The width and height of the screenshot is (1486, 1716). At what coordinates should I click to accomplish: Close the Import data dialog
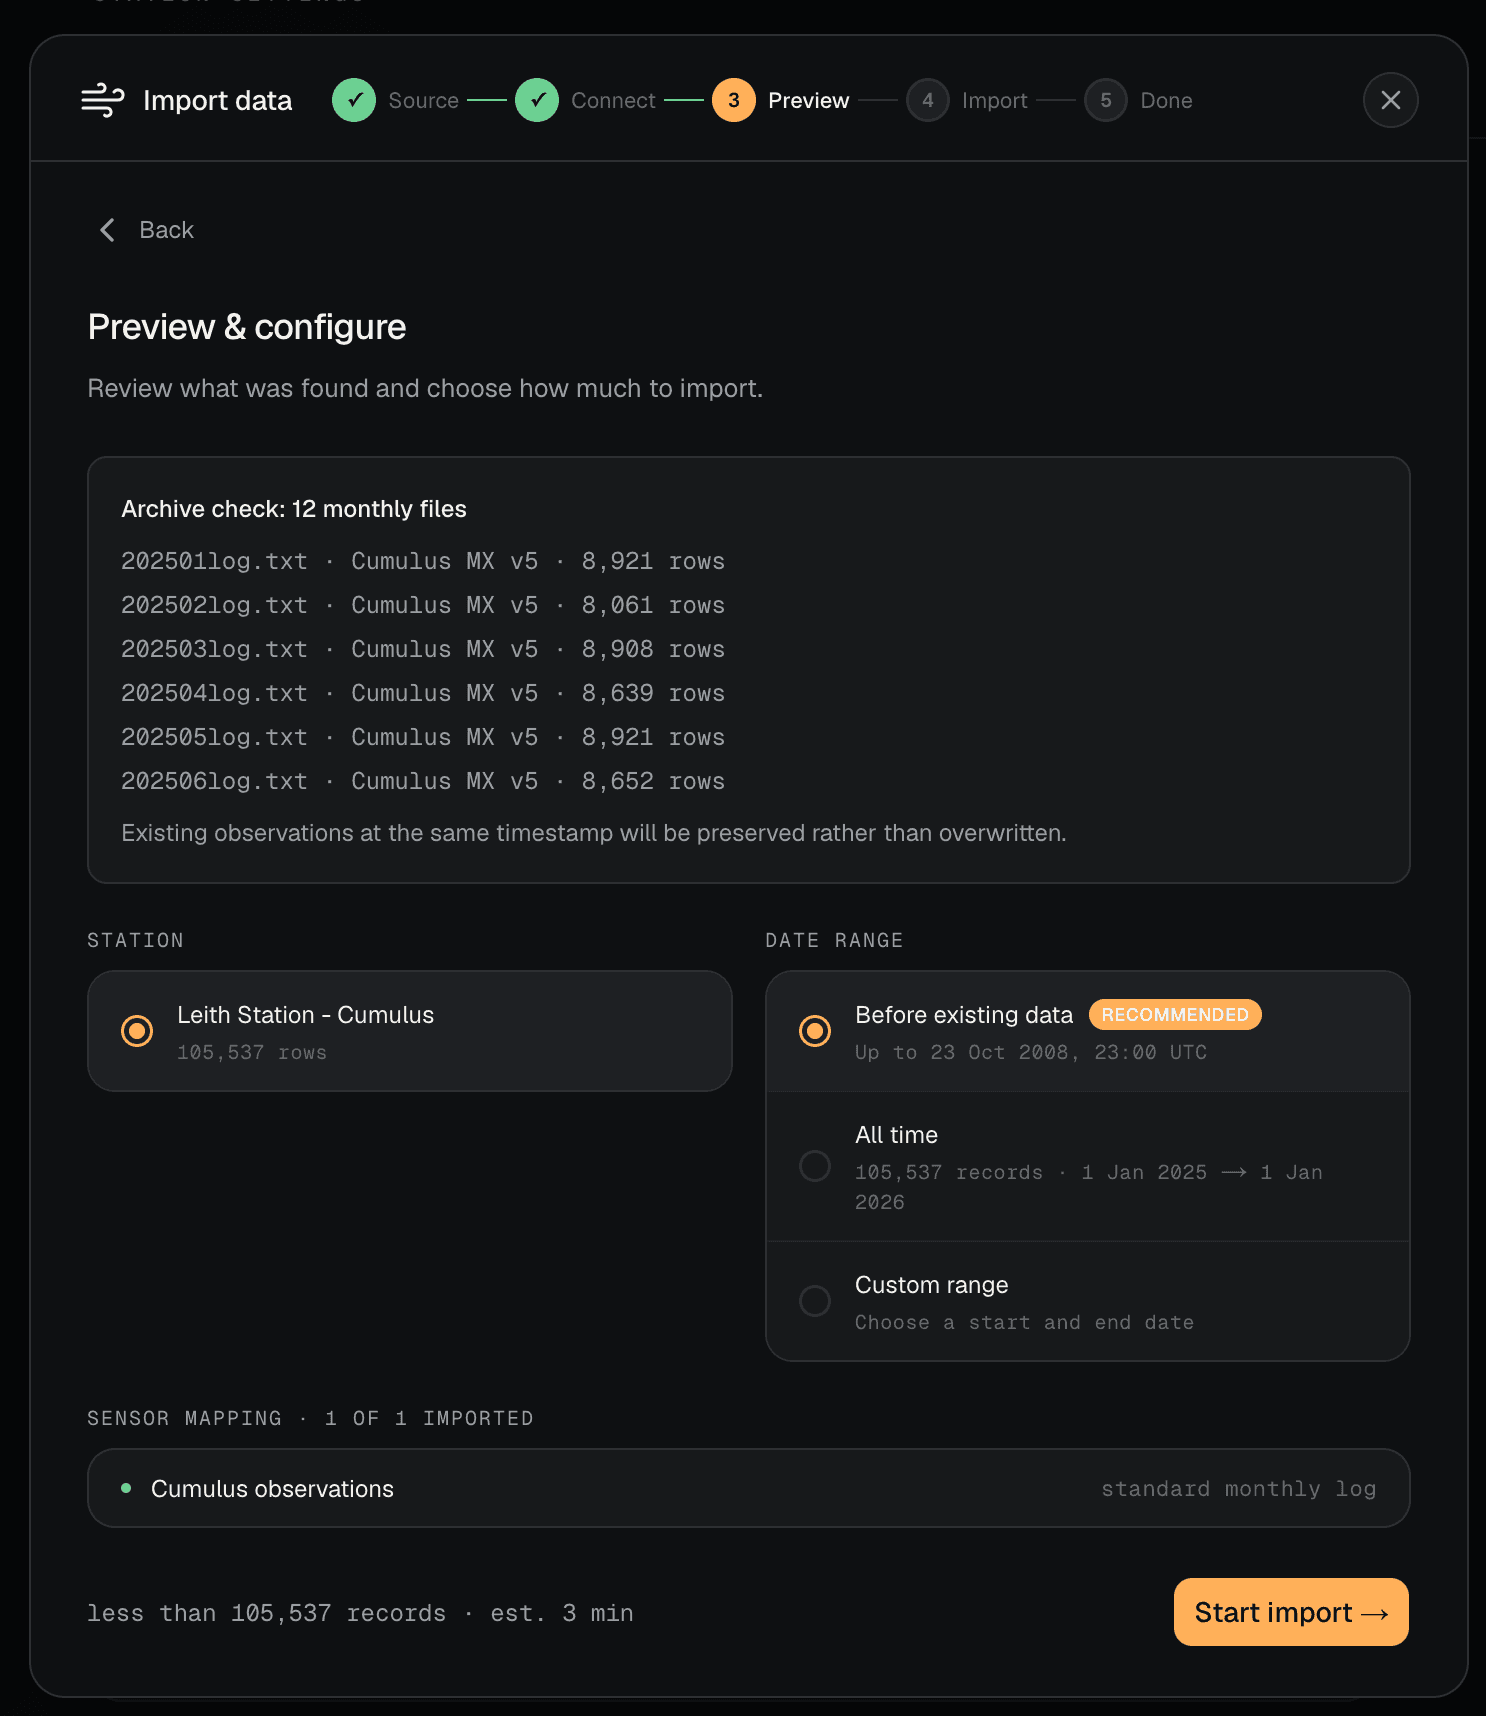tap(1391, 100)
